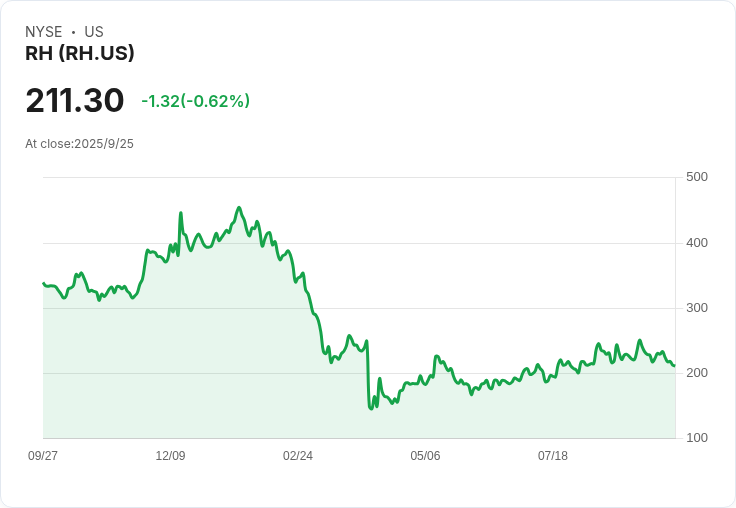Click the final endpoint of the price line
Viewport: 736px width, 508px height.
(x=674, y=365)
